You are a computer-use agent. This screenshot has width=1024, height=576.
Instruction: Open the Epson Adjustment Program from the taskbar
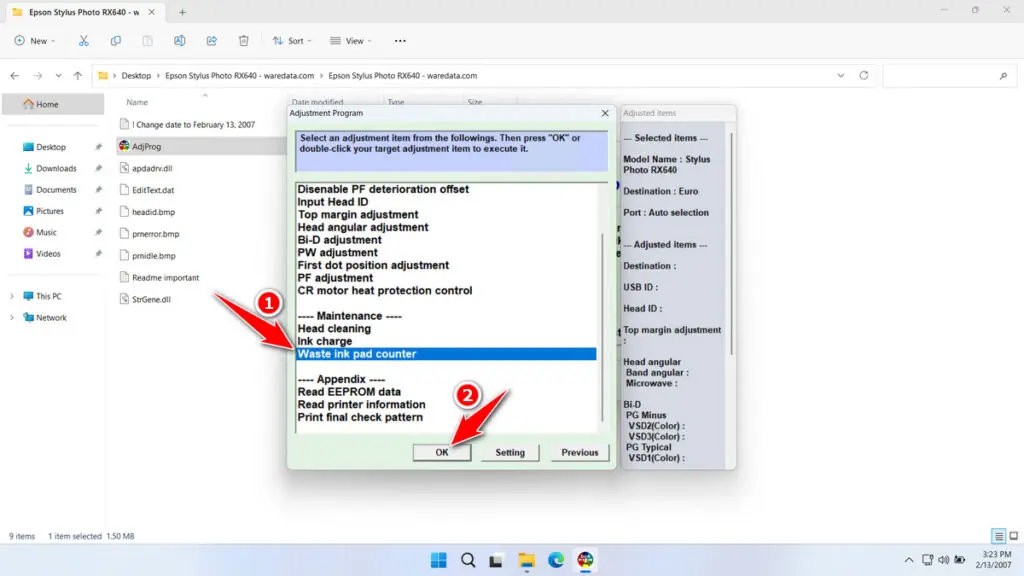point(586,559)
